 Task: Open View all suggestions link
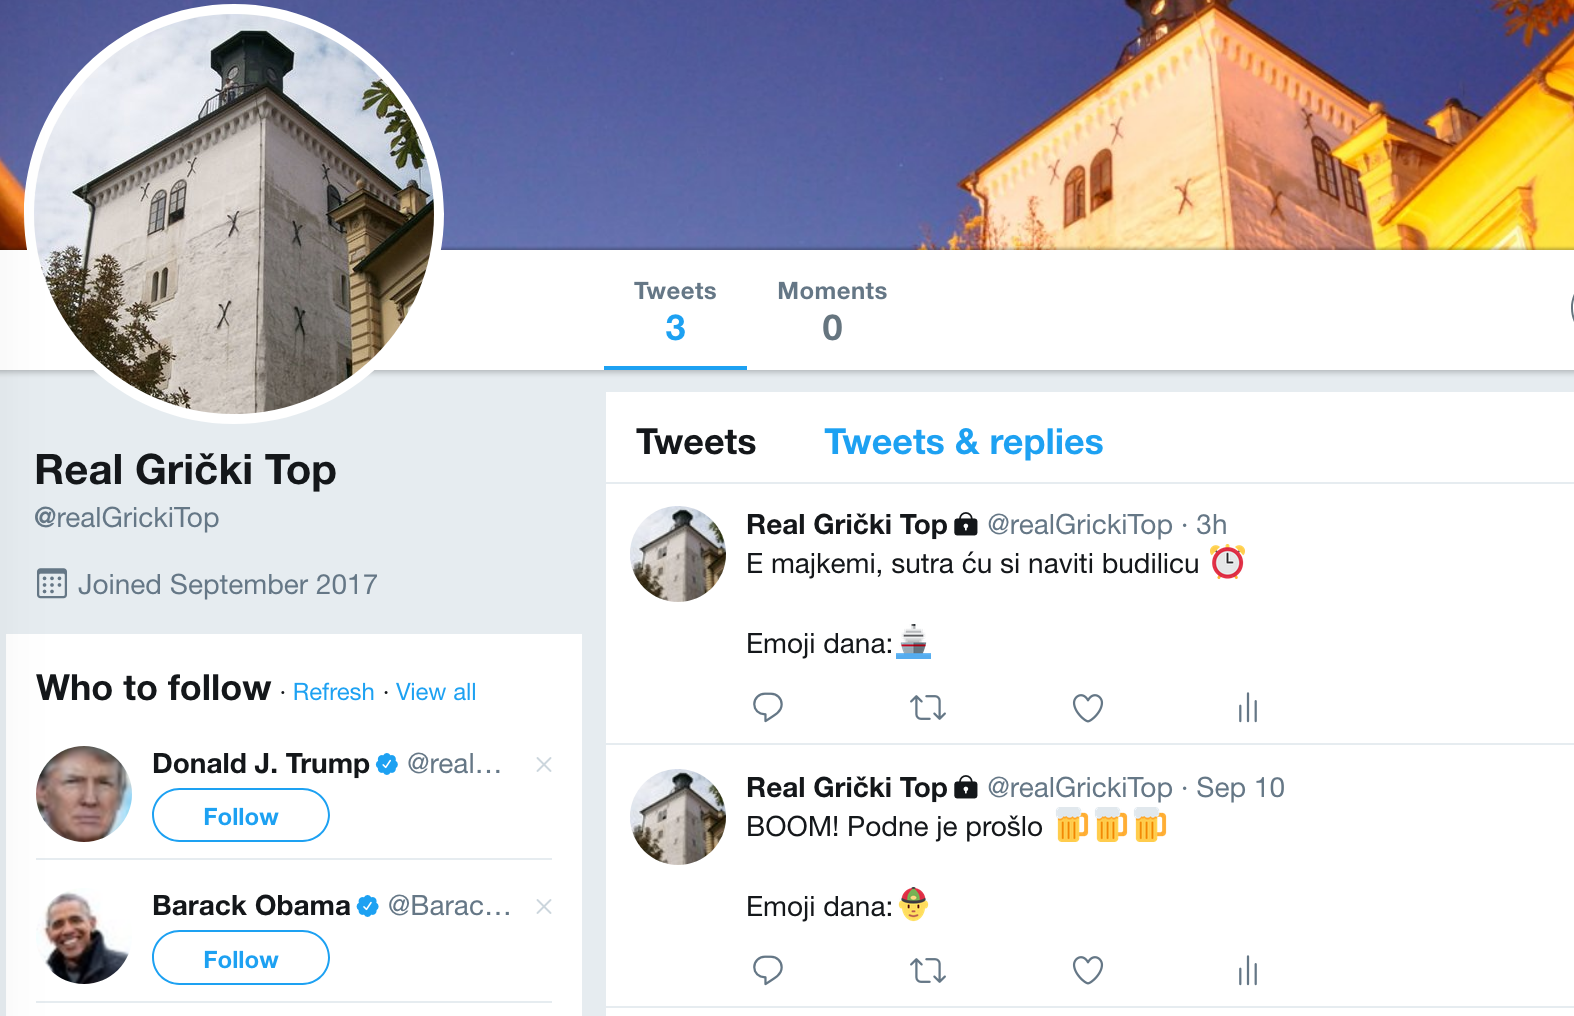[x=436, y=692]
